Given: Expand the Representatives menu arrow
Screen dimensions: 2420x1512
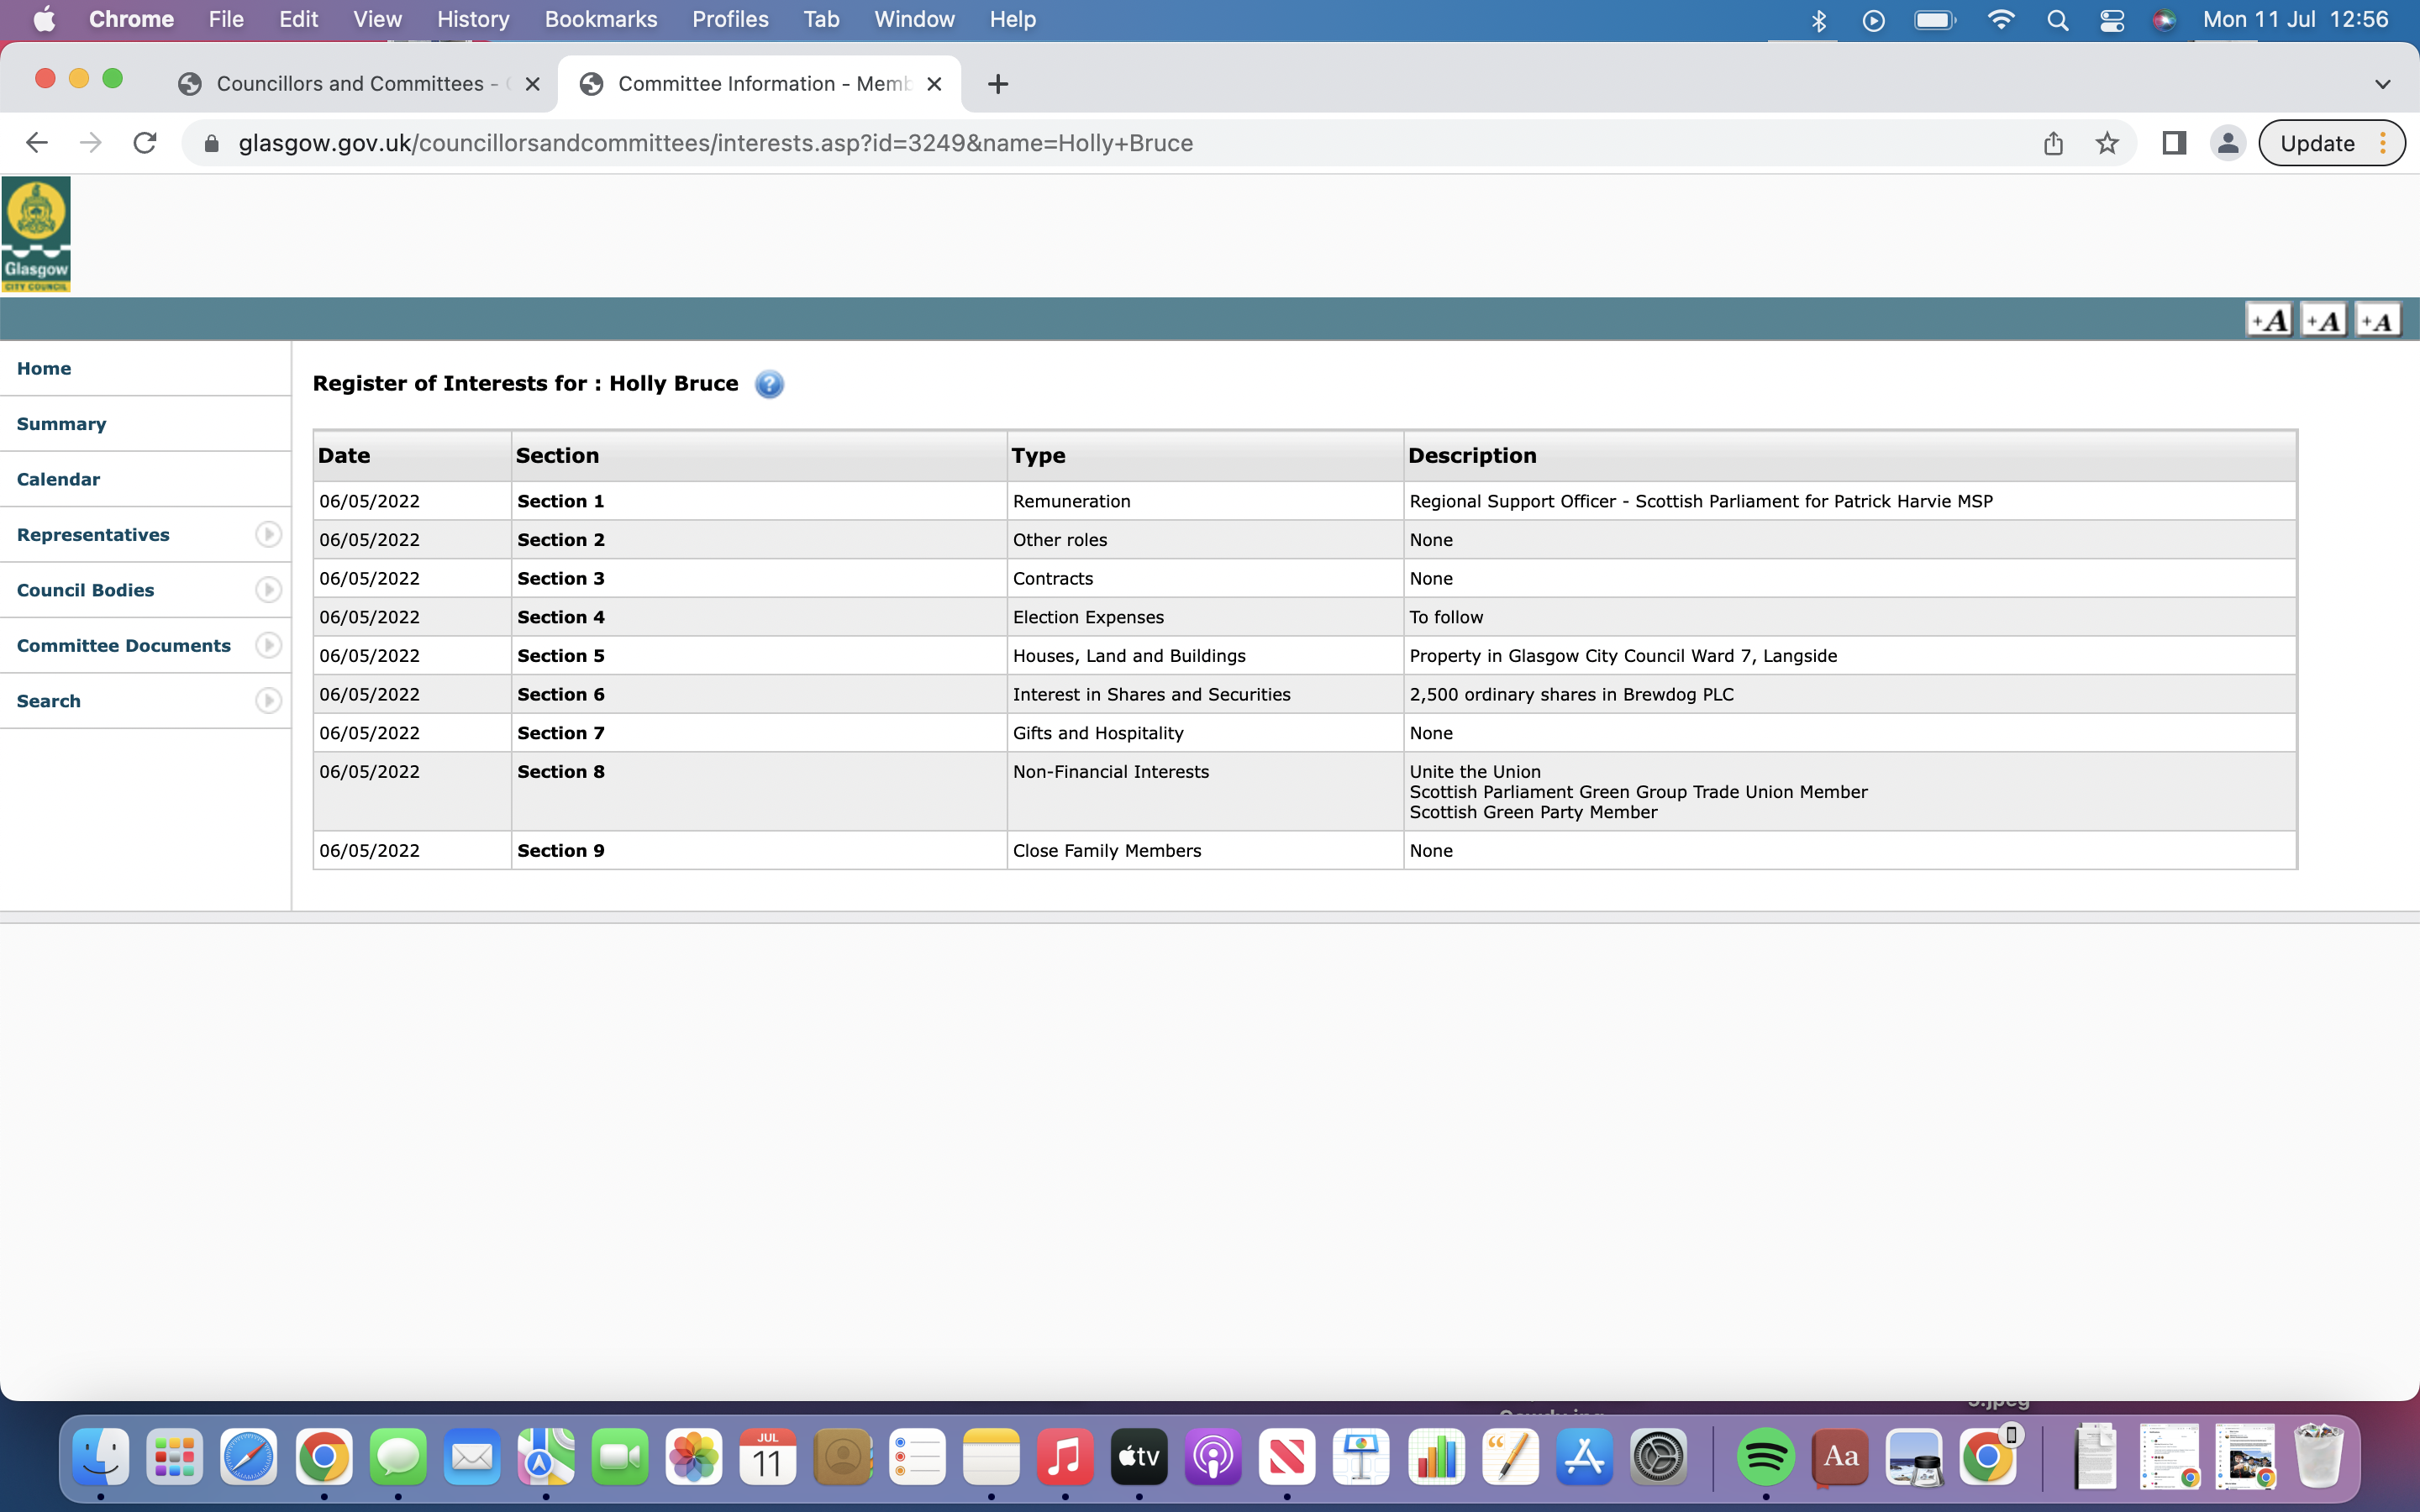Looking at the screenshot, I should point(268,535).
